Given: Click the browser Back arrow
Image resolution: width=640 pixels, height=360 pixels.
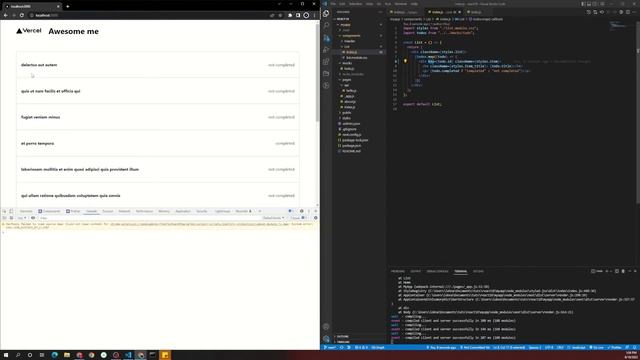Looking at the screenshot, I should click(6, 15).
